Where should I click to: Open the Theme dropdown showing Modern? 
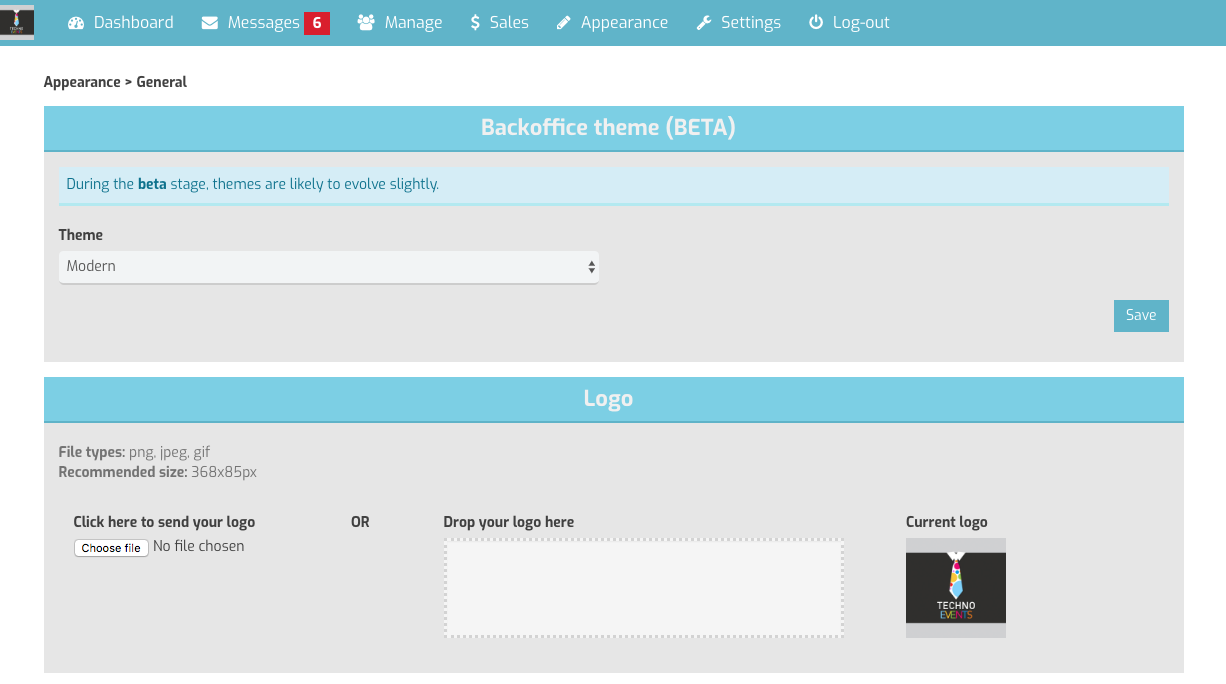328,267
